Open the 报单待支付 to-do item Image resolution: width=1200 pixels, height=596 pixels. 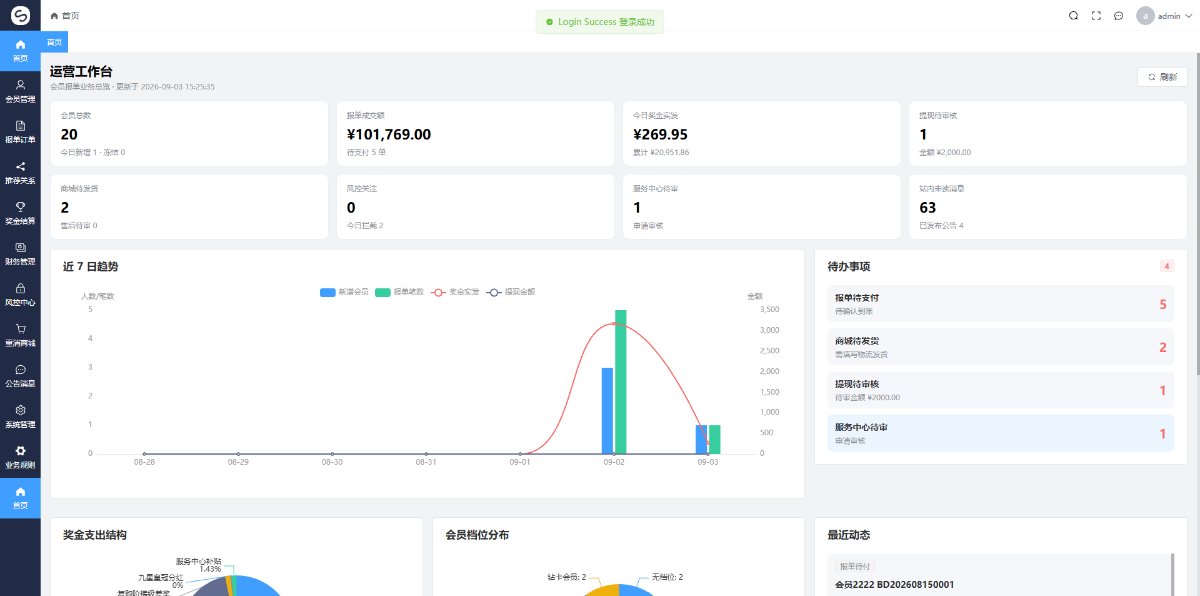tap(1001, 303)
